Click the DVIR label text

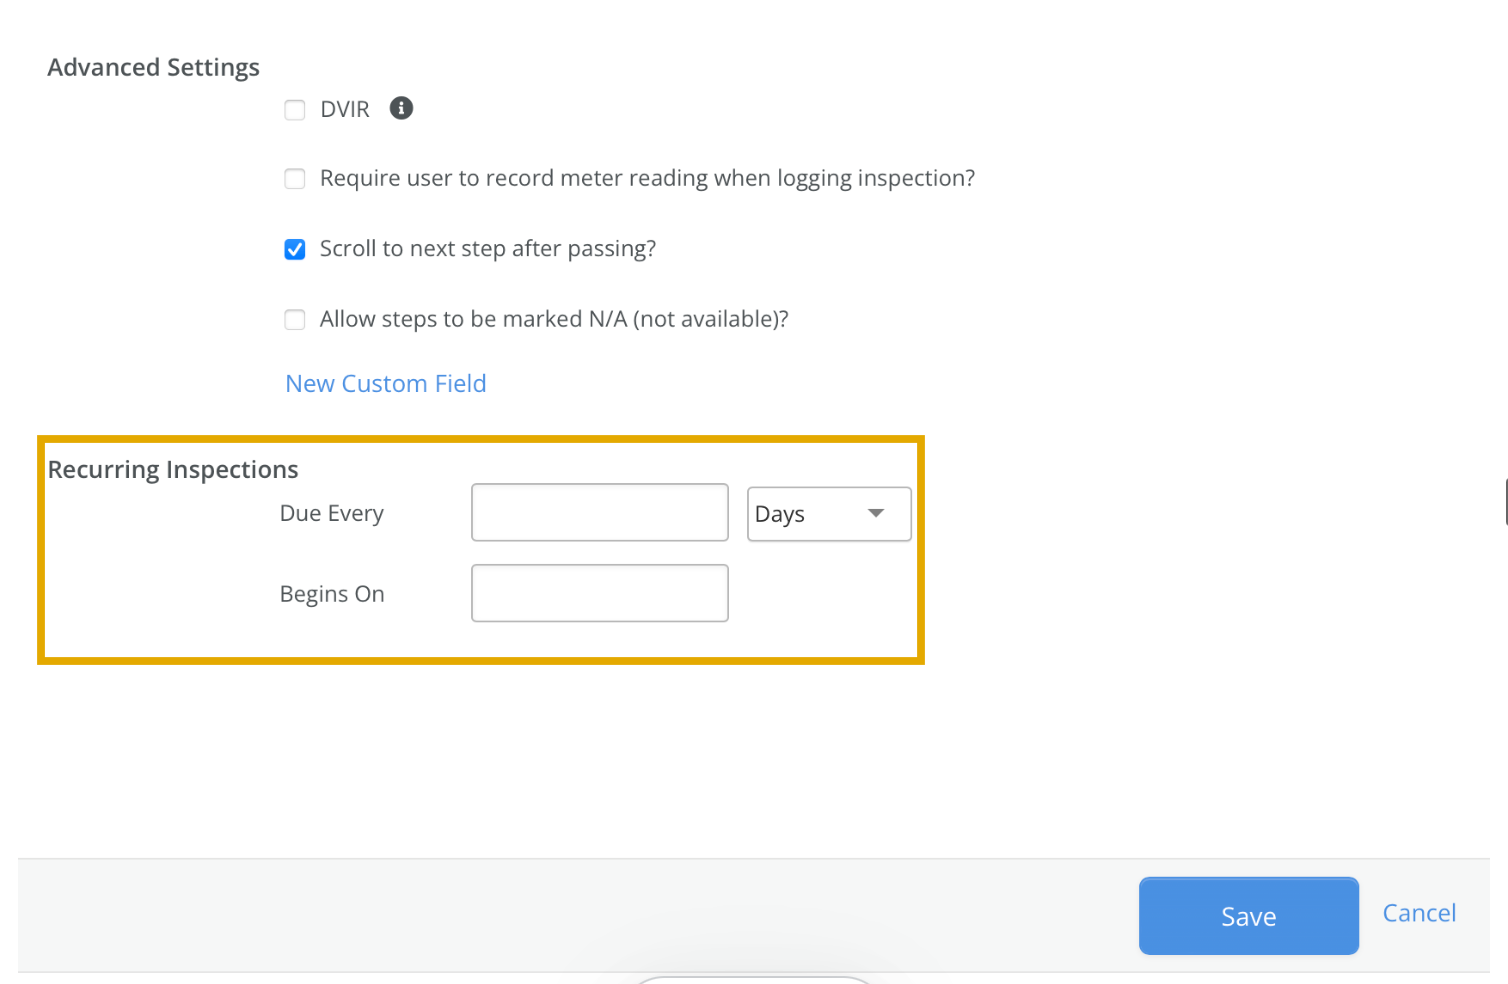[x=345, y=110]
